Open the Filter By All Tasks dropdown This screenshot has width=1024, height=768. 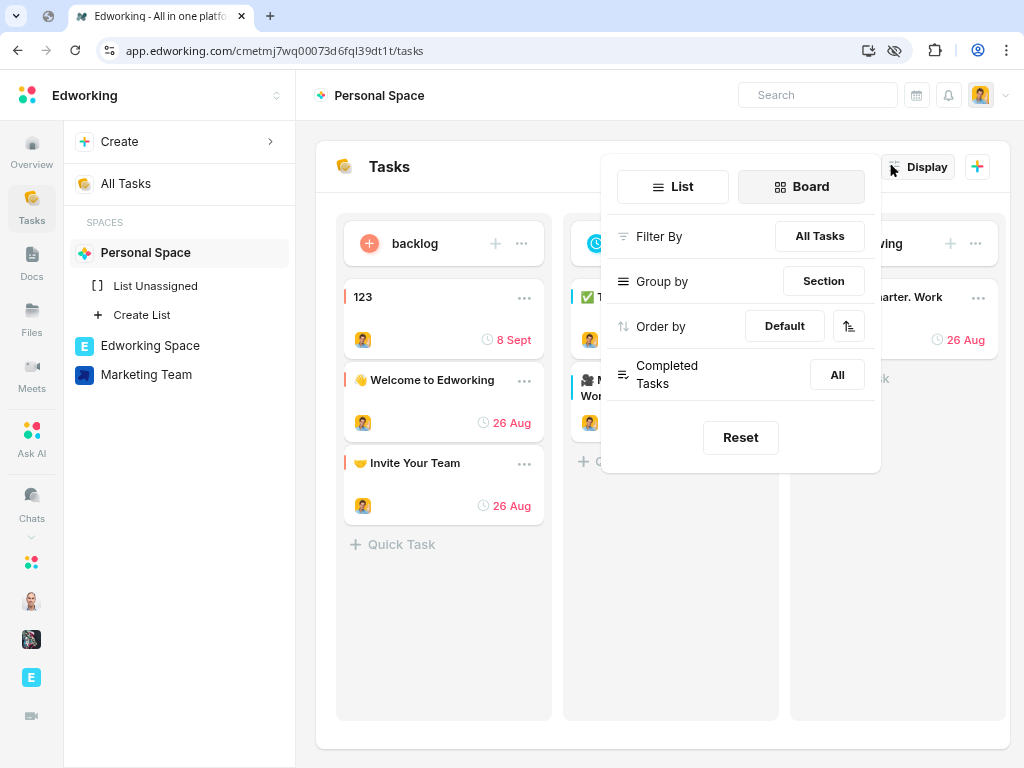coord(819,236)
